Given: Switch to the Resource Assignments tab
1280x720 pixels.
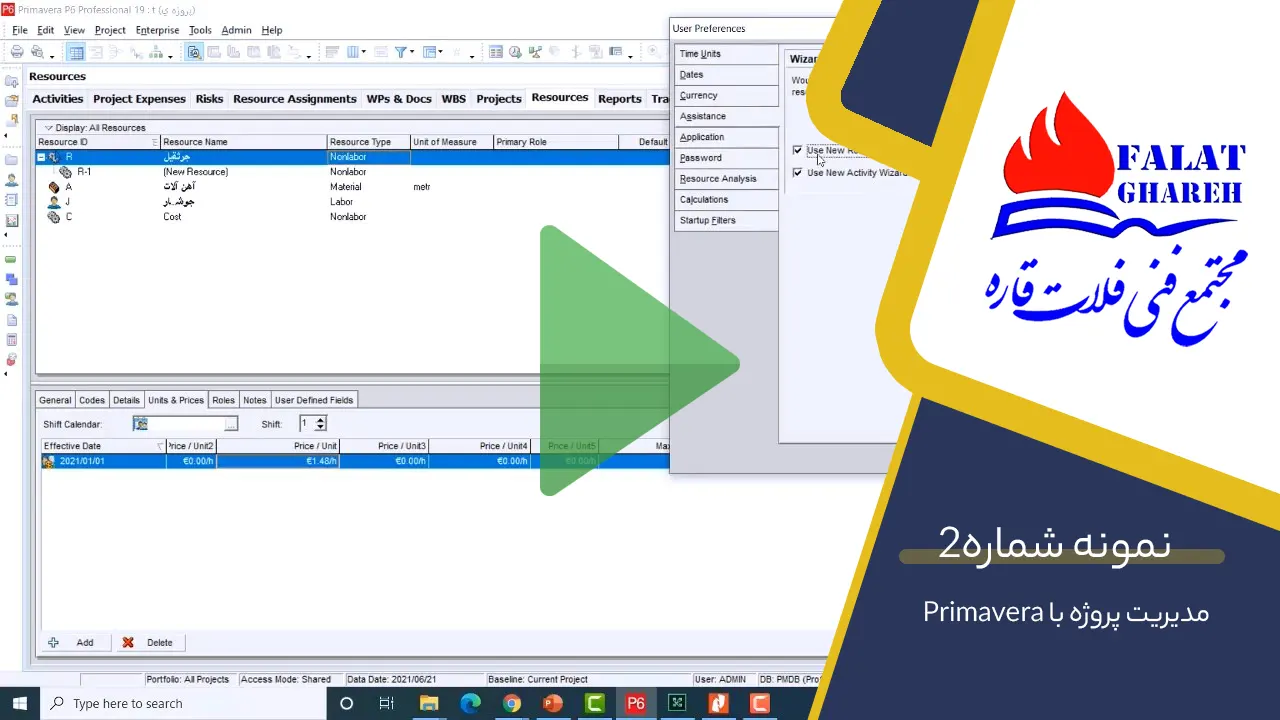Looking at the screenshot, I should pos(294,99).
